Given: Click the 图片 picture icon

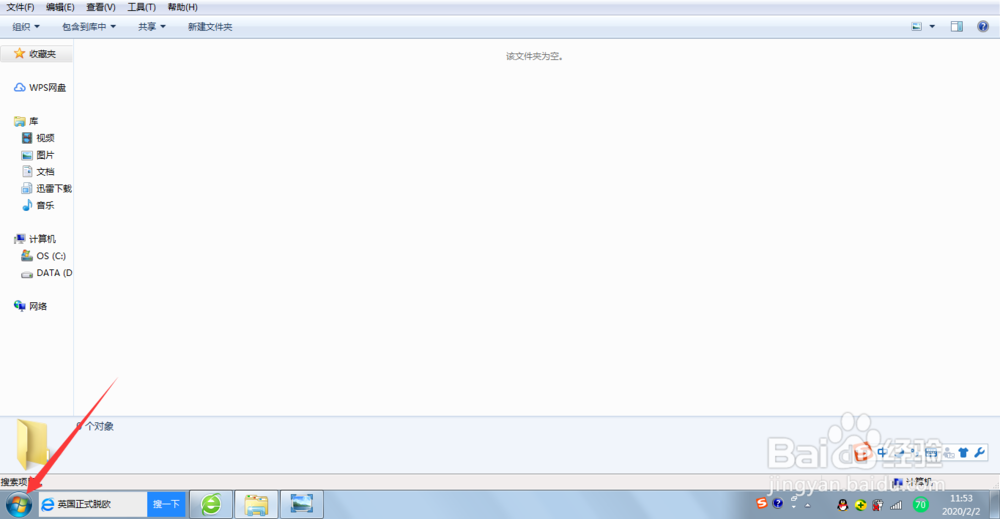Looking at the screenshot, I should (27, 155).
